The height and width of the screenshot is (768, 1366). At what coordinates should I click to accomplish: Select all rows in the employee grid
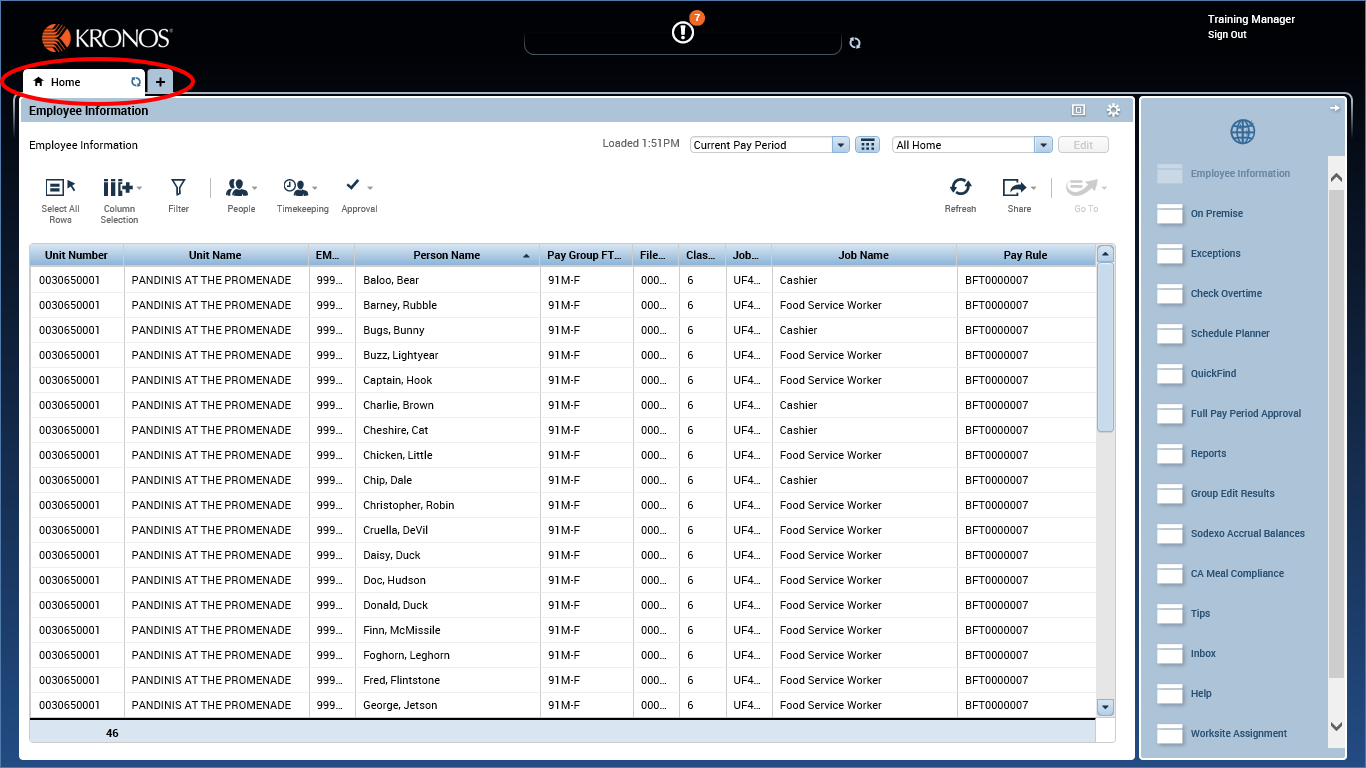click(x=60, y=195)
